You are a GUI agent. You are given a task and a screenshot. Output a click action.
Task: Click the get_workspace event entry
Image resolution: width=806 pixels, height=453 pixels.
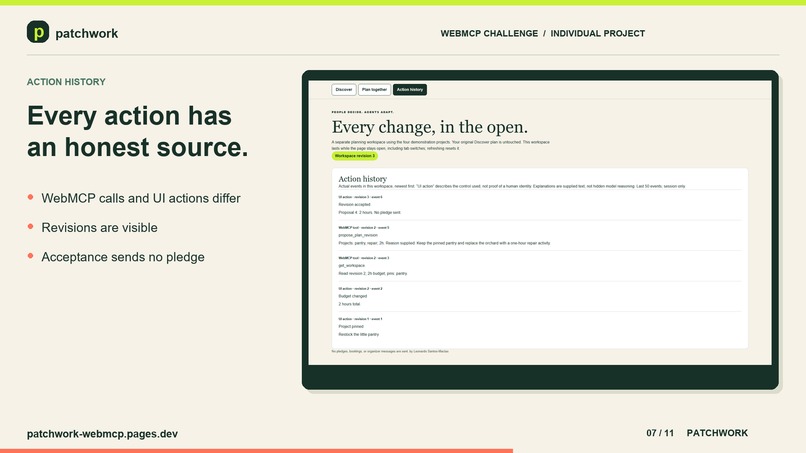click(352, 266)
